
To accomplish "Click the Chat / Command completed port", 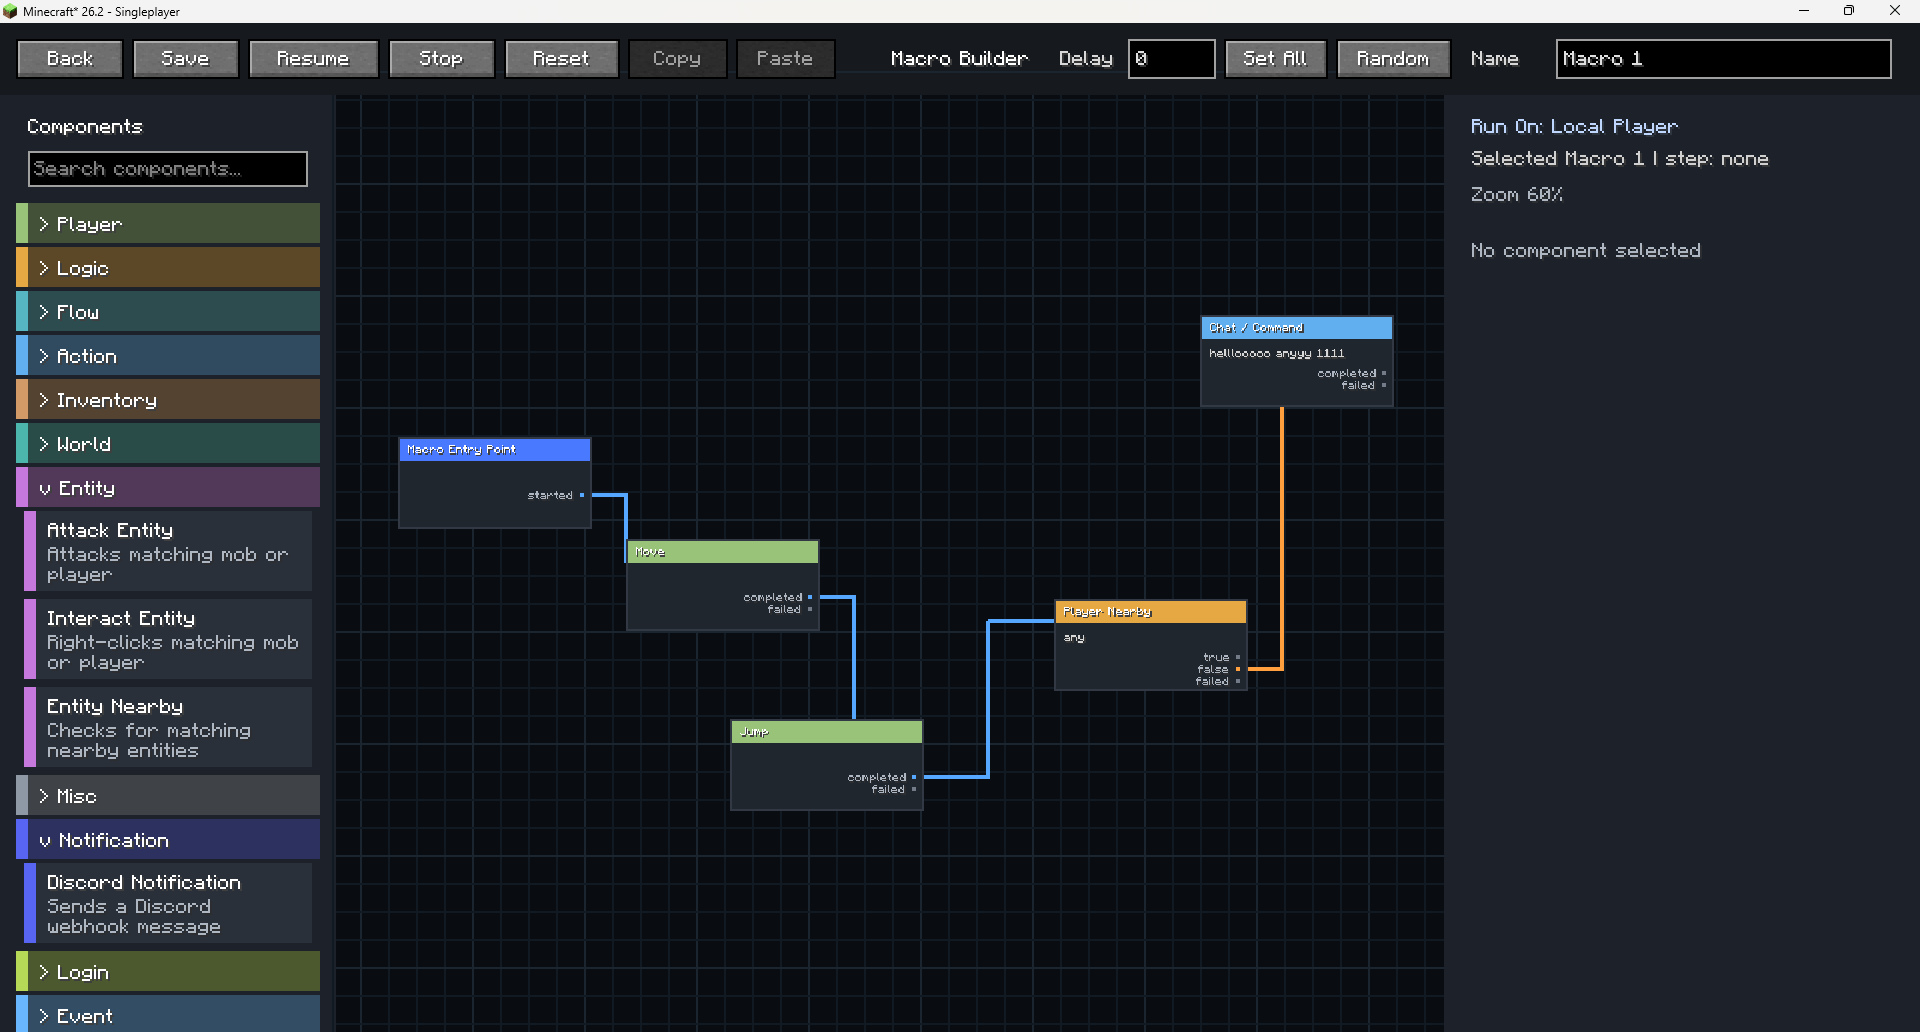I will click(1384, 373).
